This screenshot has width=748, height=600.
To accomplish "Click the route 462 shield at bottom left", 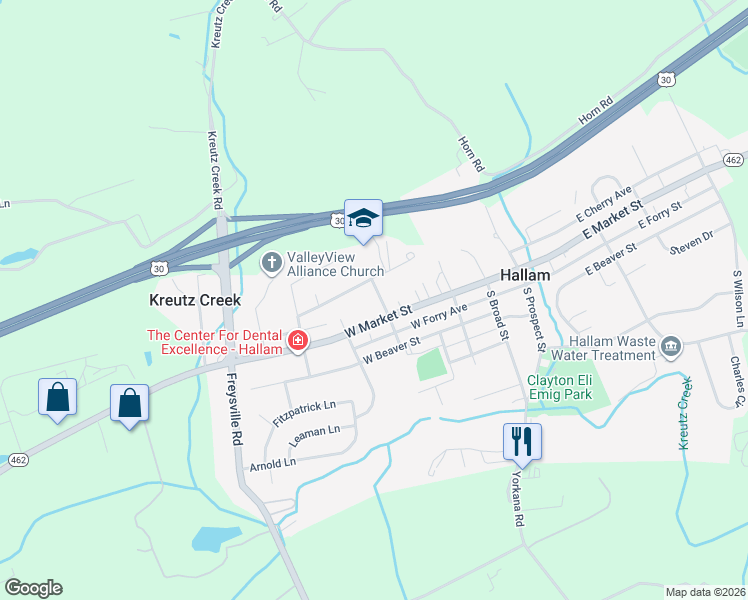I will click(x=18, y=460).
